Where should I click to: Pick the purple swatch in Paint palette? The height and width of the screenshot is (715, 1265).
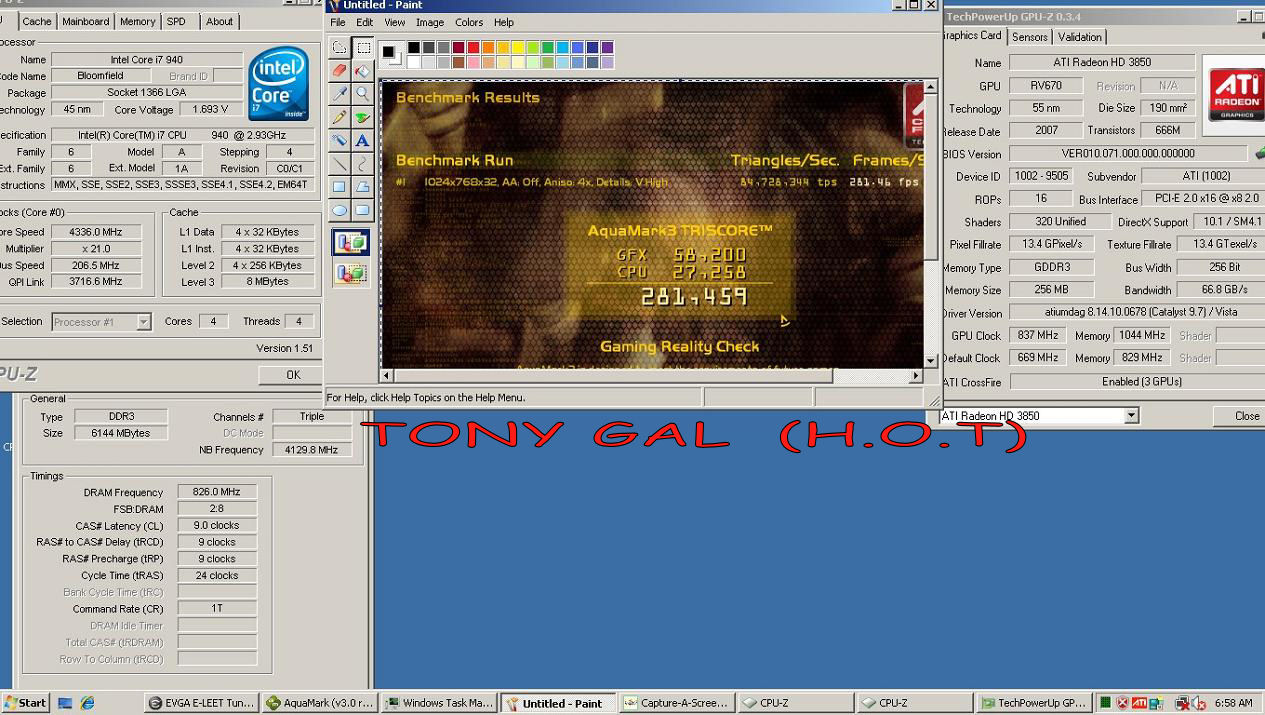[x=607, y=47]
